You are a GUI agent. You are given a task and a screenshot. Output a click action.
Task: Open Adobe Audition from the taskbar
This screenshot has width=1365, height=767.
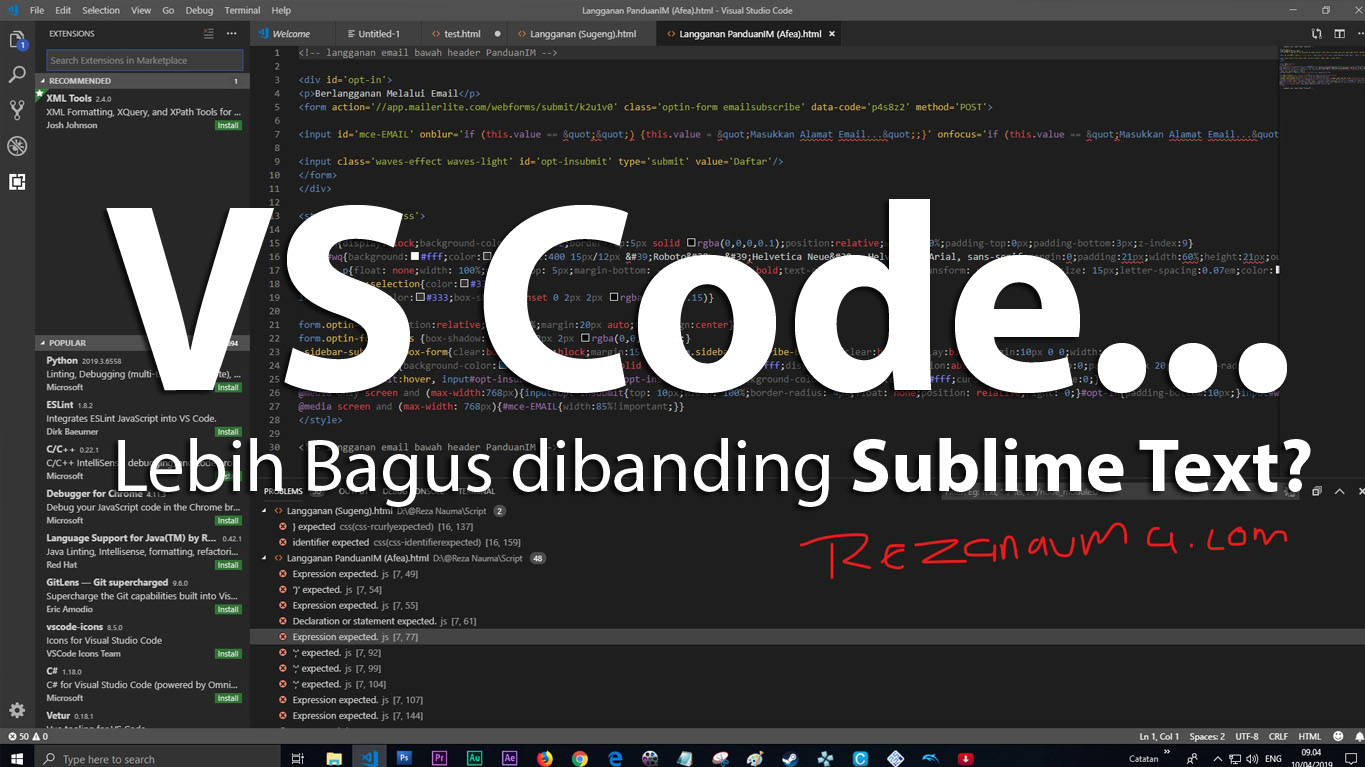pos(475,758)
